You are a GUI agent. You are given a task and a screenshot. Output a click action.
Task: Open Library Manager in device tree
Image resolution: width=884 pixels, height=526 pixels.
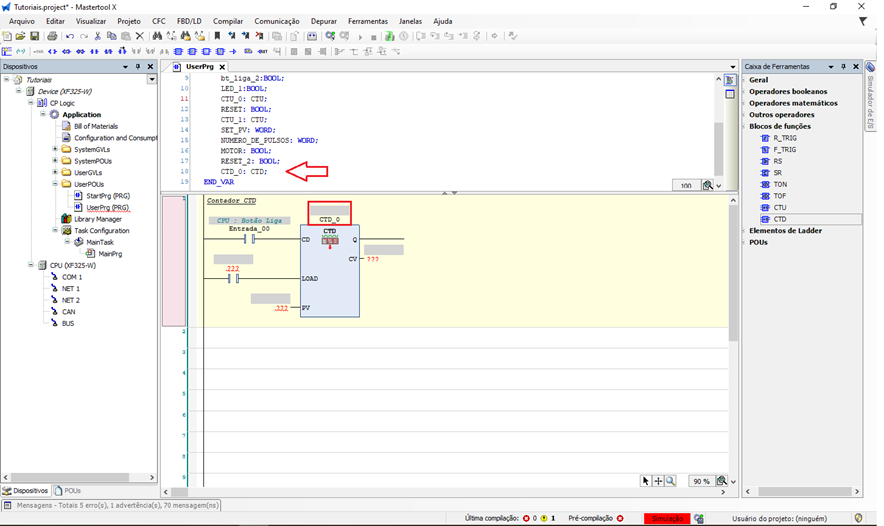tap(97, 219)
